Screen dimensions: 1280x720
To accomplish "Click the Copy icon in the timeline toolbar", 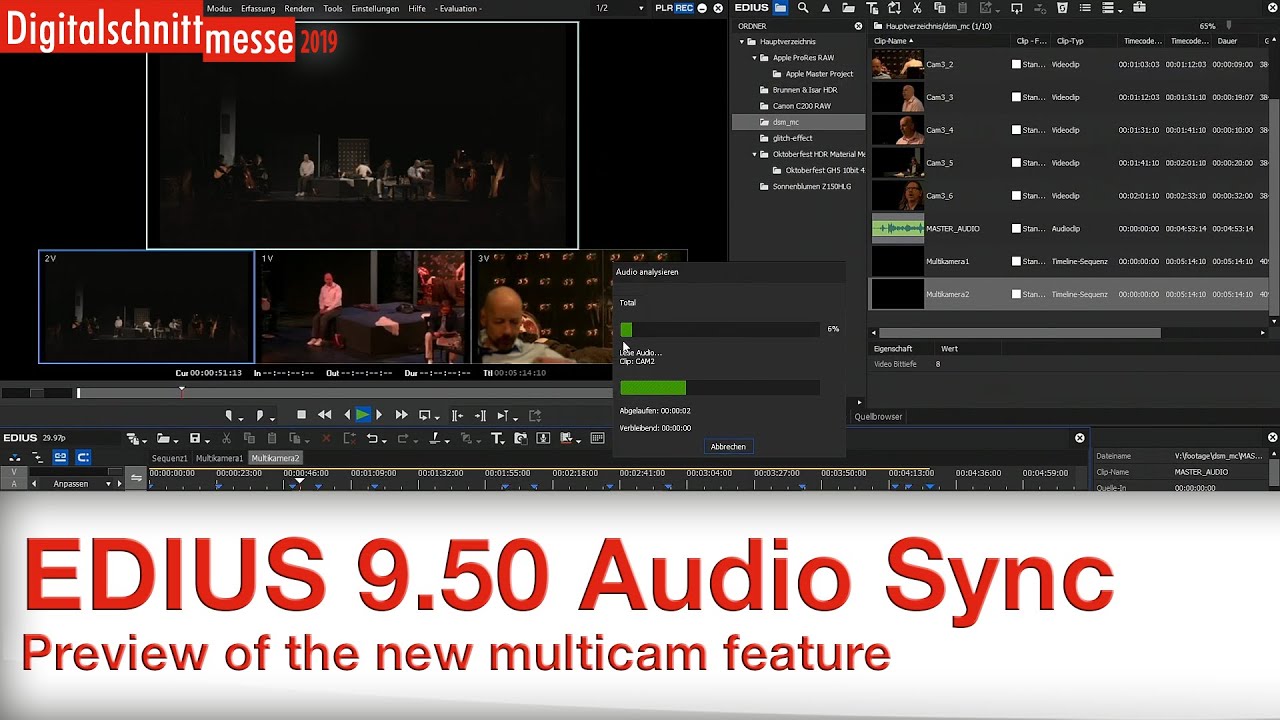I will (x=249, y=438).
